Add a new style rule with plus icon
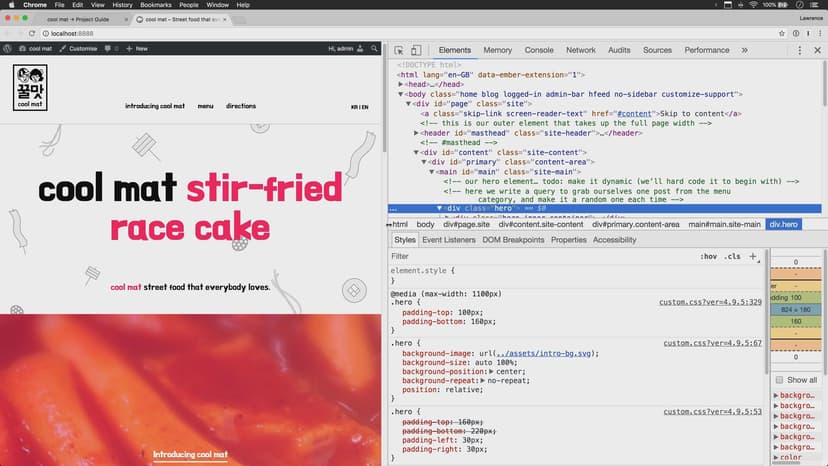Viewport: 828px width, 466px height. pyautogui.click(x=753, y=256)
